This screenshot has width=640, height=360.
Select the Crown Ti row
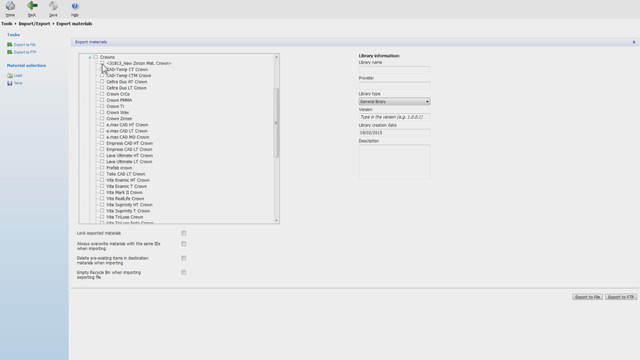click(x=115, y=106)
